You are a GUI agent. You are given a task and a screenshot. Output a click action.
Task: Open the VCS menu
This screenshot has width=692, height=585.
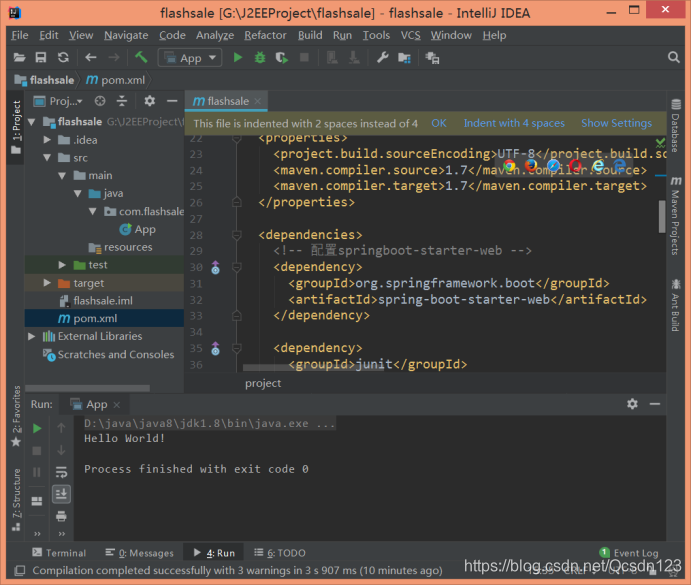point(410,35)
